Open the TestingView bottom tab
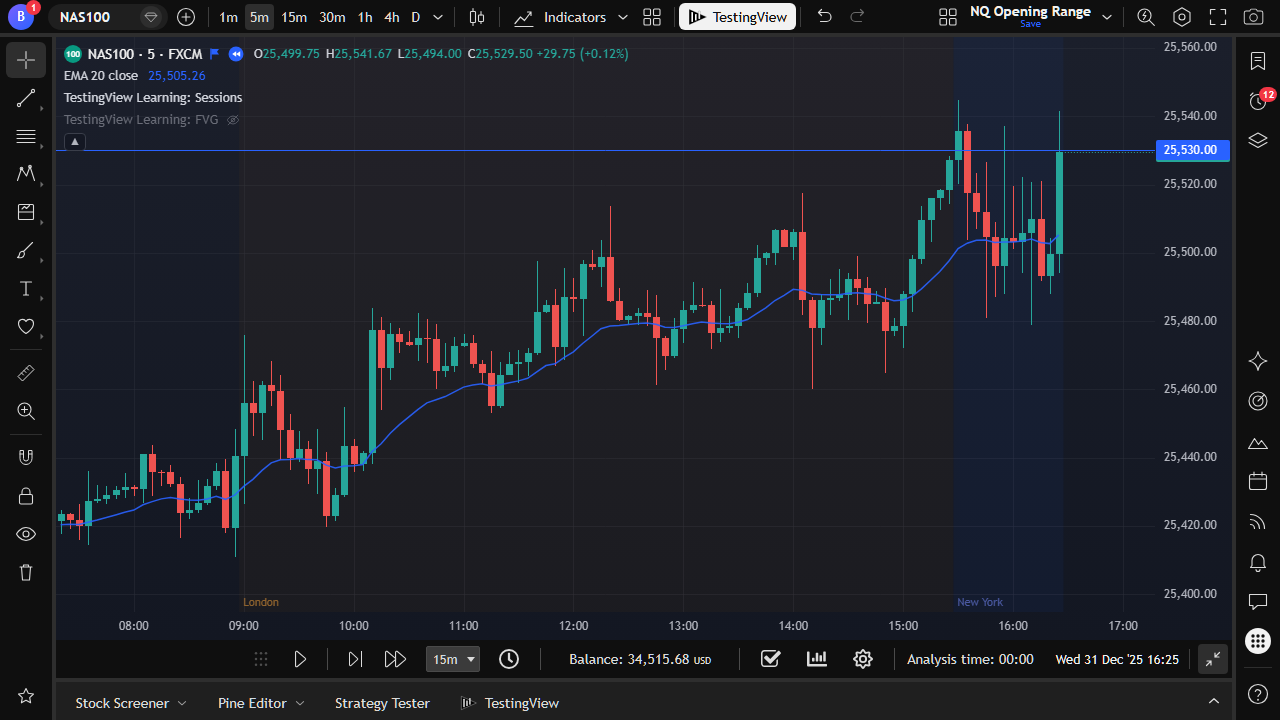 click(x=509, y=703)
